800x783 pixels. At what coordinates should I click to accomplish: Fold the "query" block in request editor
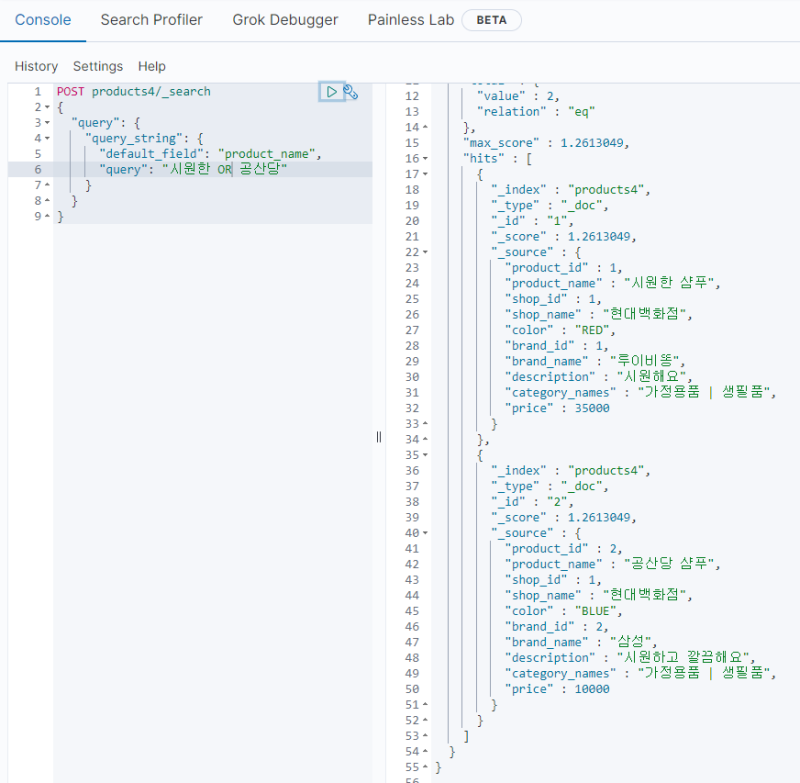[47, 123]
